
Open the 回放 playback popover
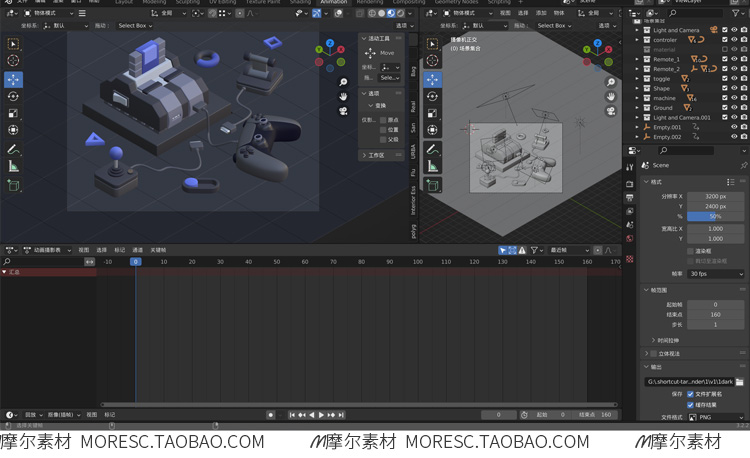[33, 415]
